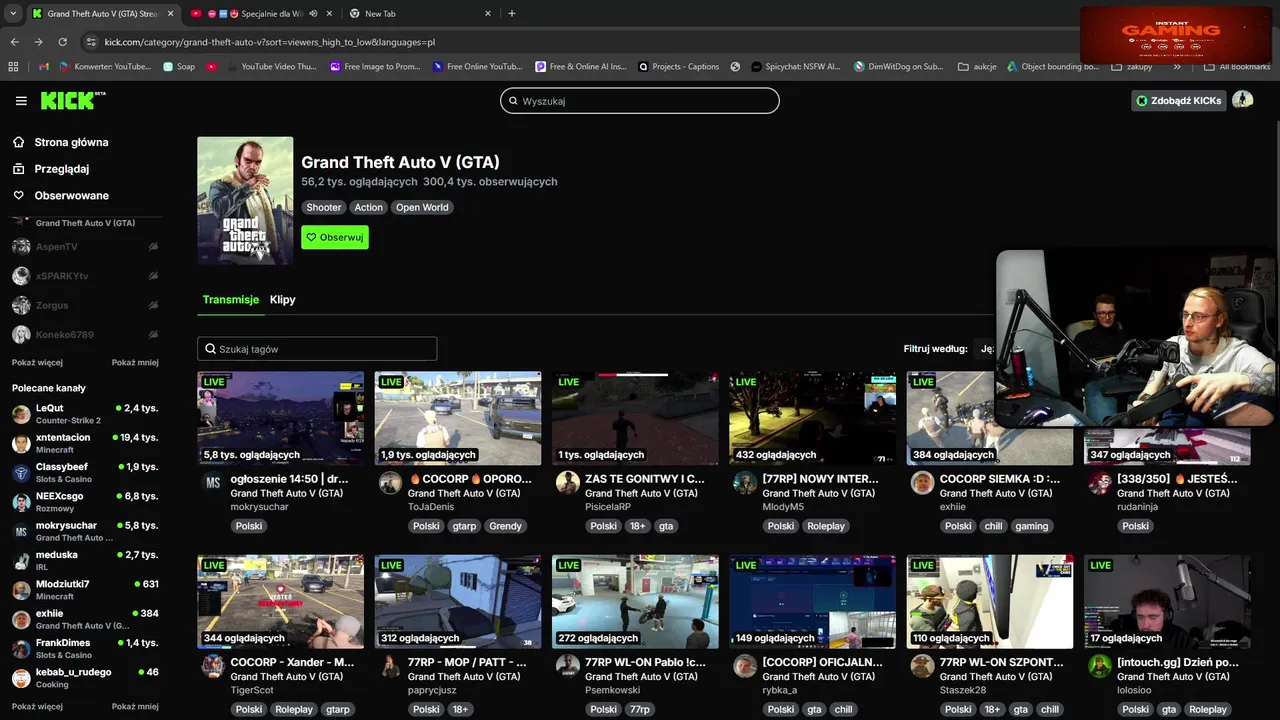Open the hamburger sidebar menu
The height and width of the screenshot is (720, 1280).
21,101
